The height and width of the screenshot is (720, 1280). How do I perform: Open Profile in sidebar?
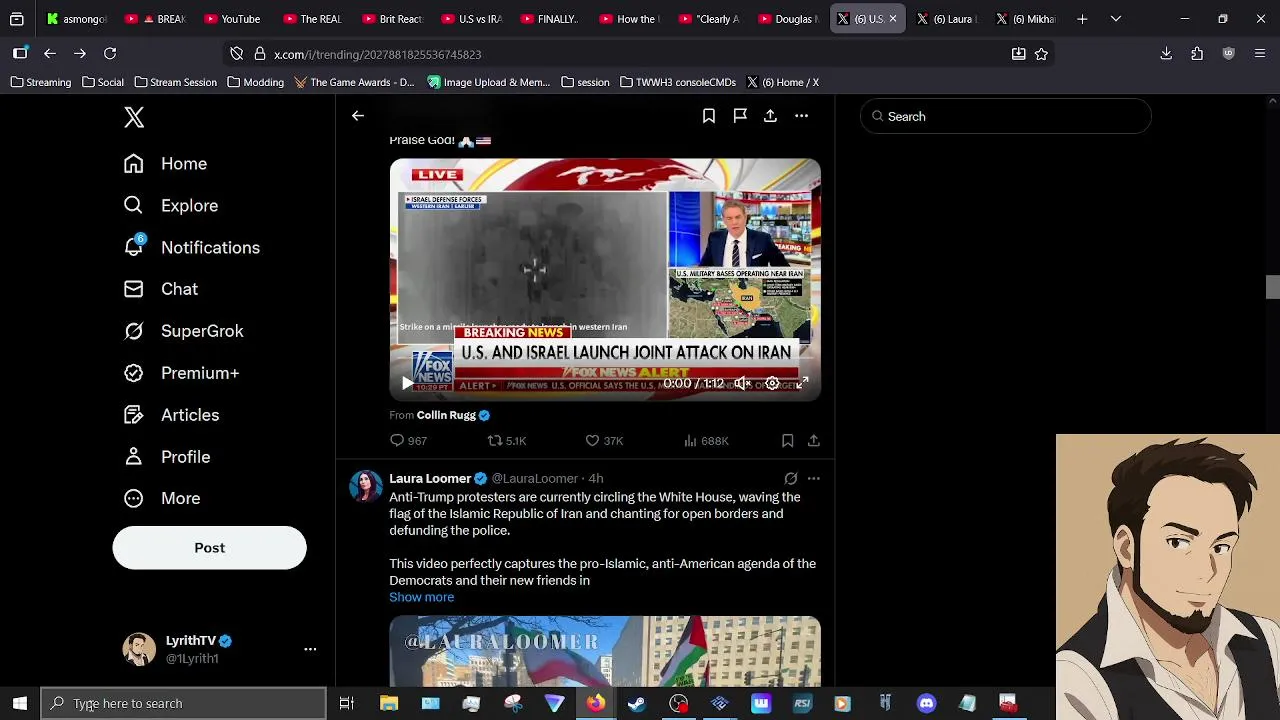167,457
